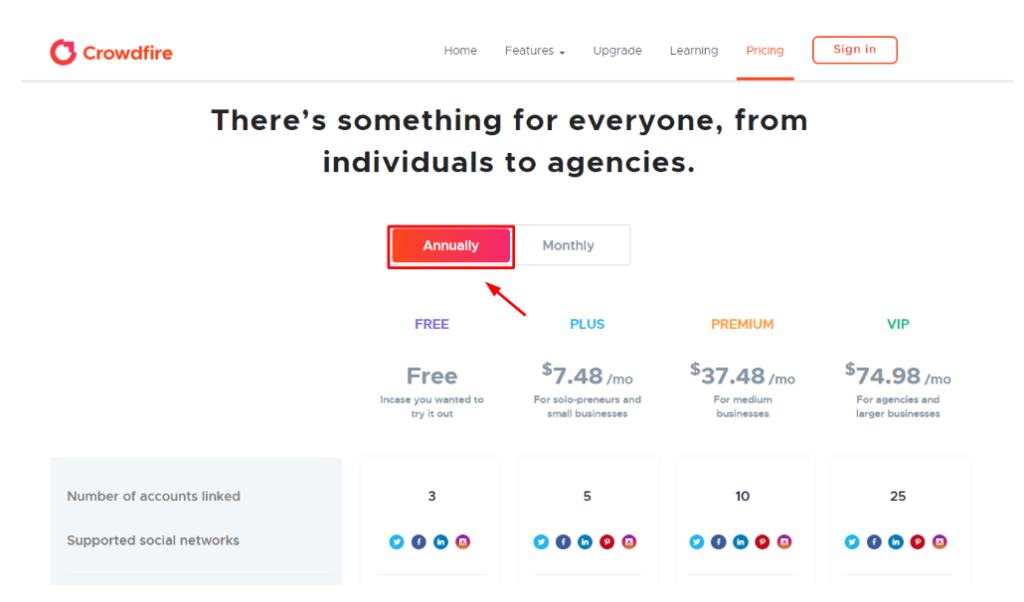Switch billing to Annually
The width and height of the screenshot is (1024, 602).
[451, 246]
